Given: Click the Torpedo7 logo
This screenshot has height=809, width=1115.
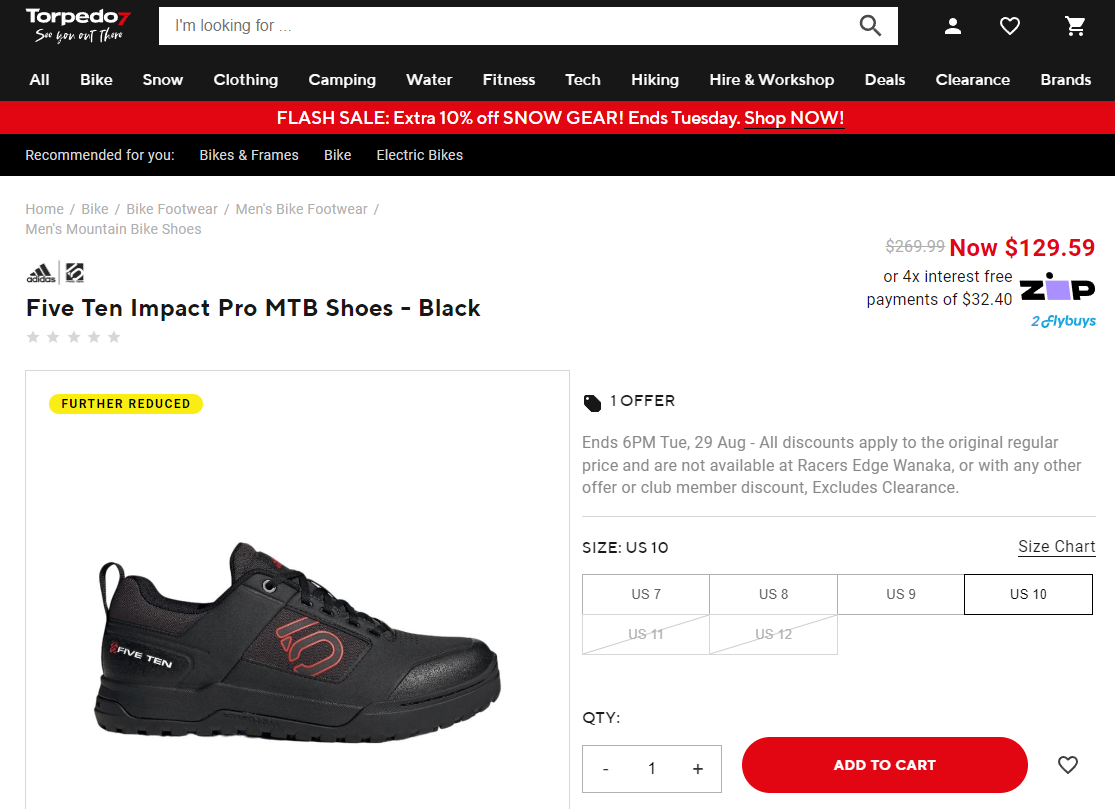Looking at the screenshot, I should (78, 25).
